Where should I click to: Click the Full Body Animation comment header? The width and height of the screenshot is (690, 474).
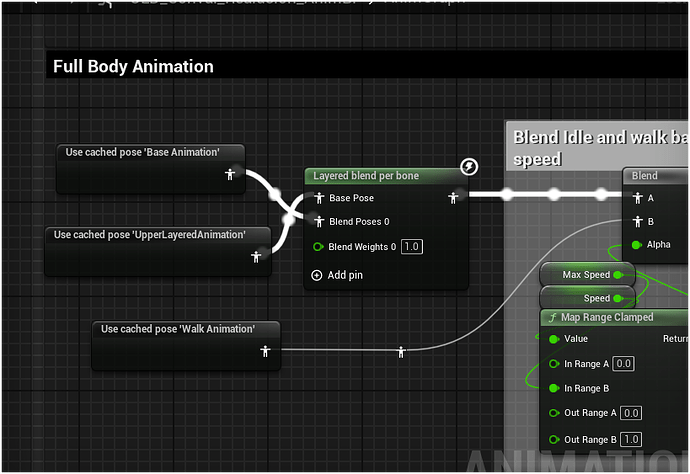tap(367, 65)
